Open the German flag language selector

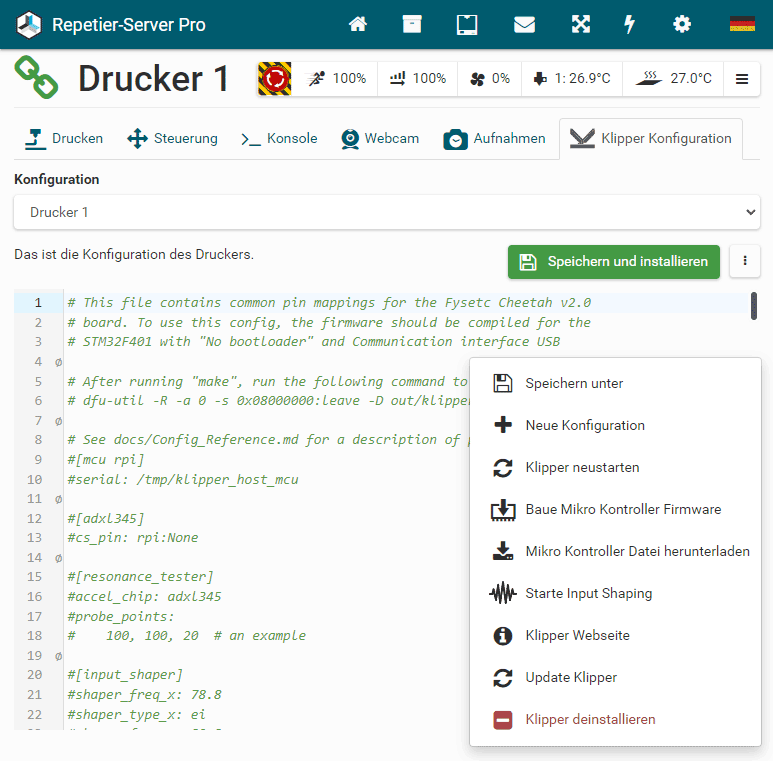click(742, 25)
